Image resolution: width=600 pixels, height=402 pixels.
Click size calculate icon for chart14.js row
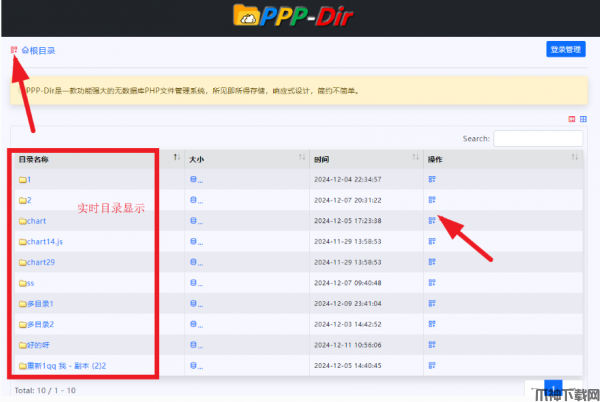(196, 241)
